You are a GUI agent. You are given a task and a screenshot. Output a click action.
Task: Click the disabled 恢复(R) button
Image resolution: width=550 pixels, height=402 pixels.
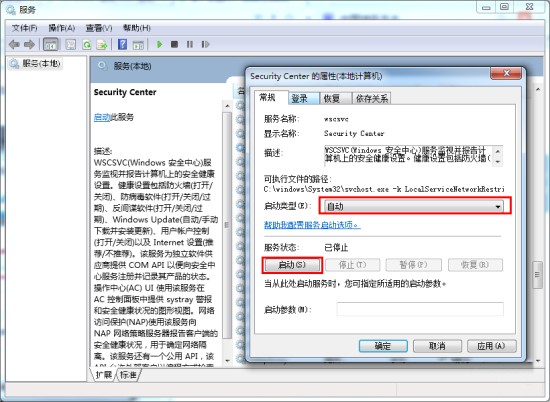(475, 265)
